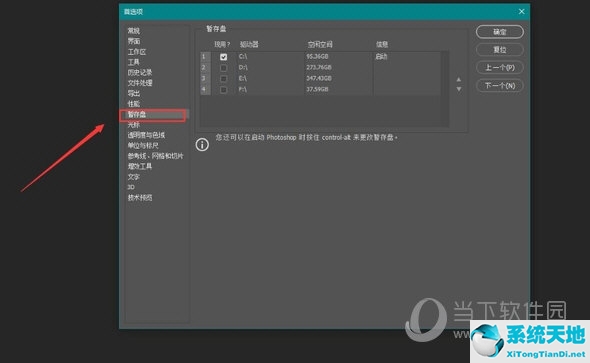Enable the F:\ scratch disk checkbox
This screenshot has width=590, height=363.
pos(224,90)
